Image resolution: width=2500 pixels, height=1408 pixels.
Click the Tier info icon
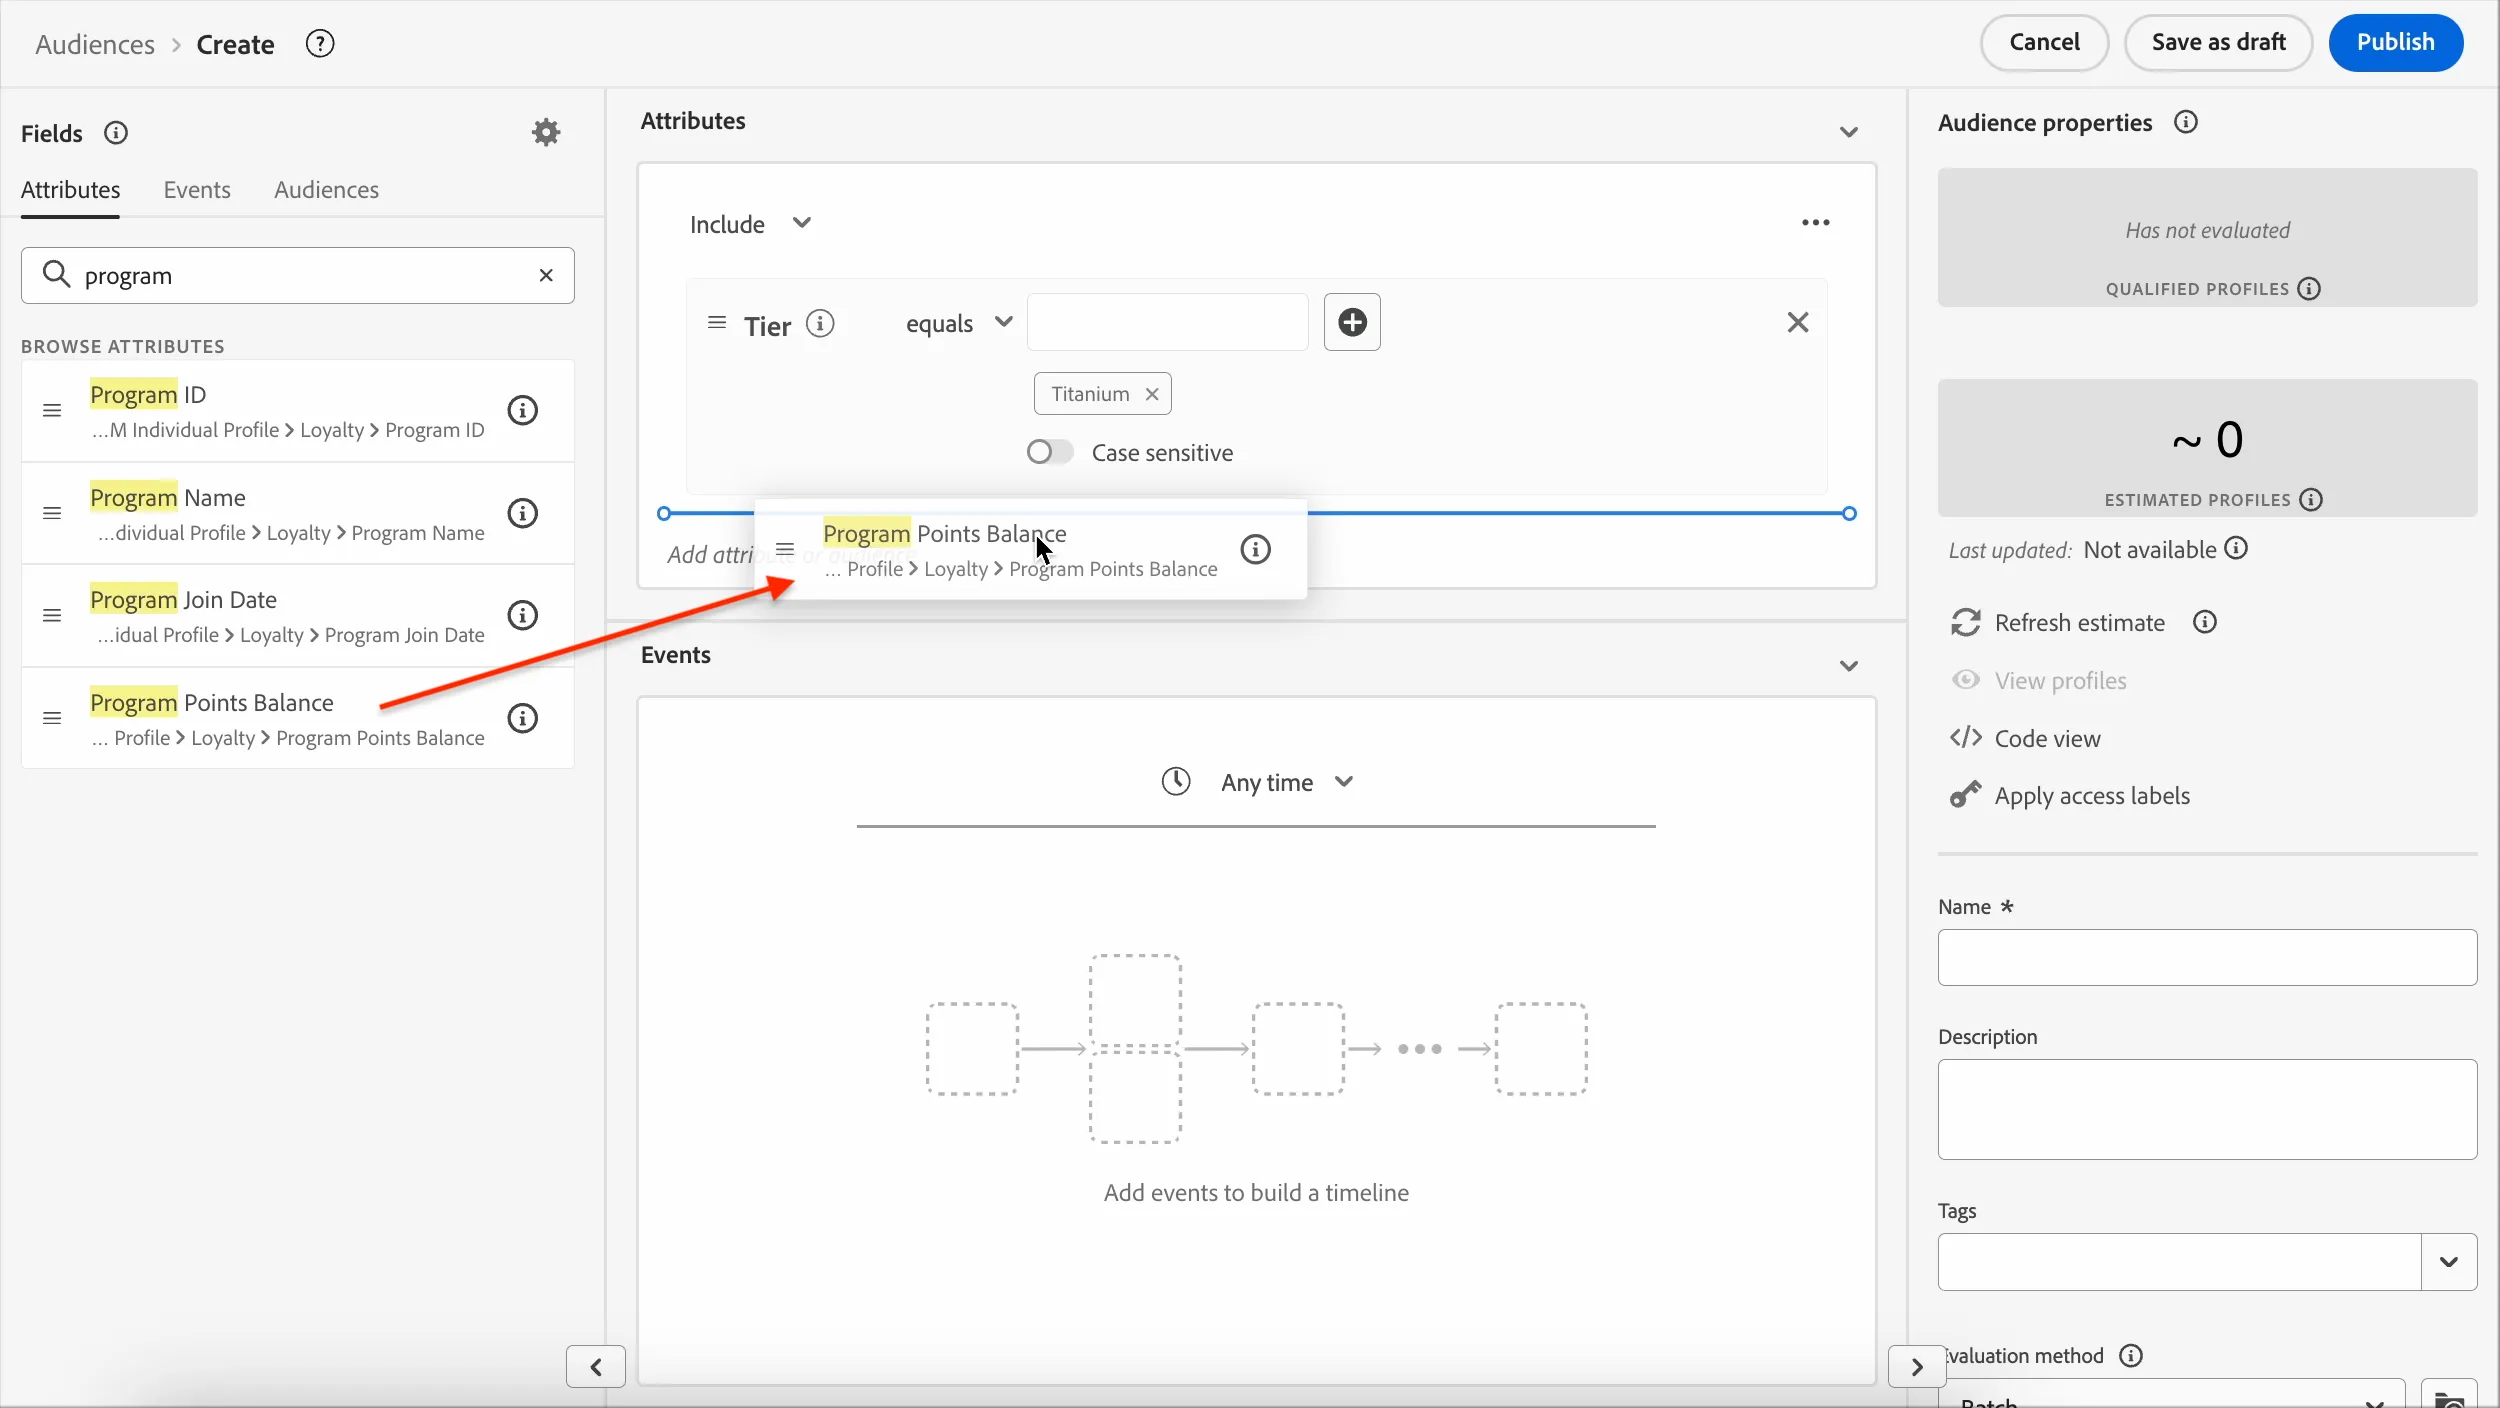pos(820,324)
